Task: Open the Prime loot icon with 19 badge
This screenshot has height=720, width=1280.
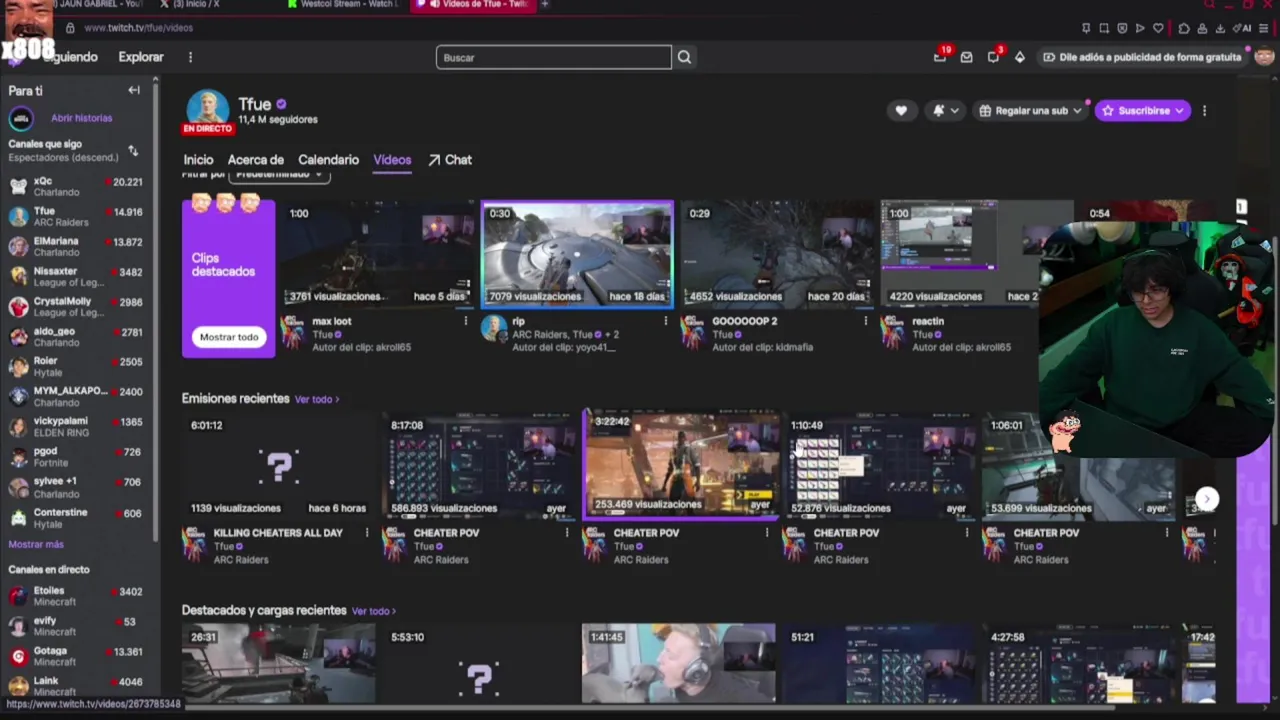Action: tap(940, 57)
